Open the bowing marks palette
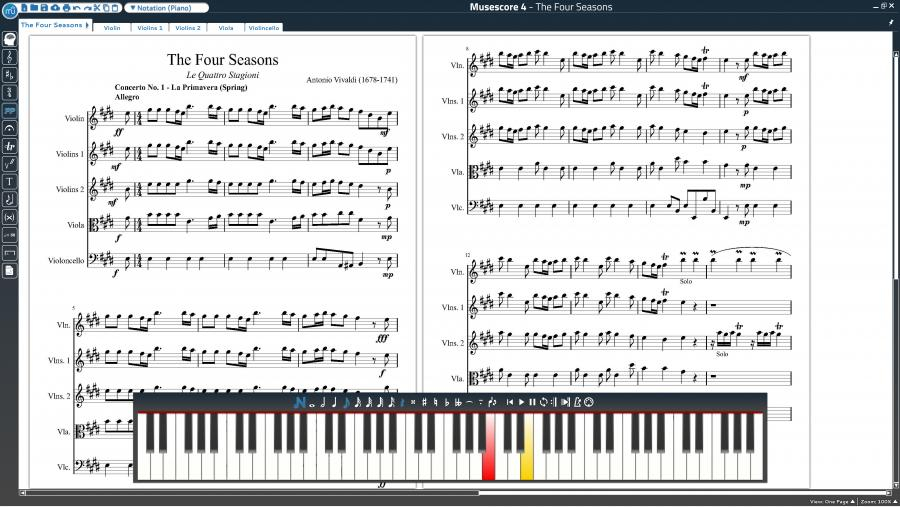Image resolution: width=900 pixels, height=507 pixels. click(x=10, y=164)
